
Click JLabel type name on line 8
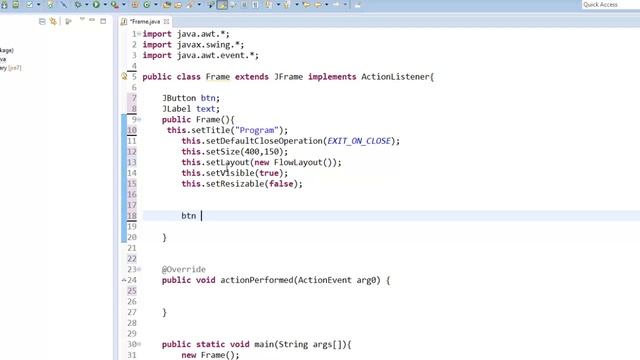click(176, 109)
